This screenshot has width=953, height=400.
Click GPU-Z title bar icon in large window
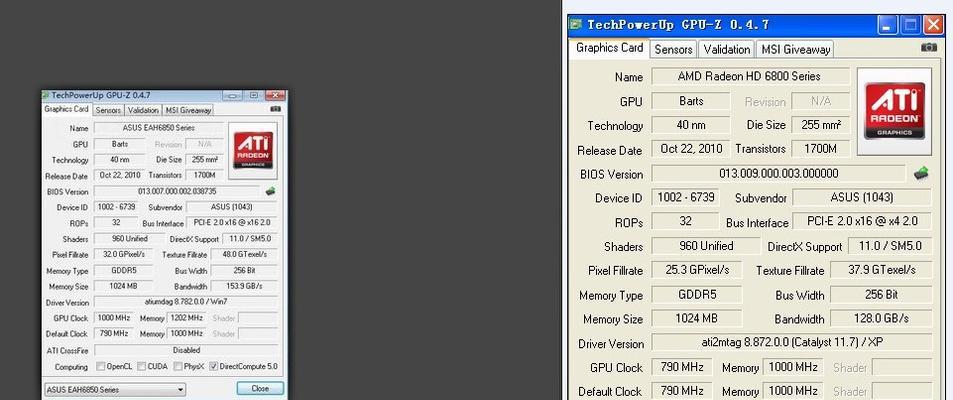(575, 24)
